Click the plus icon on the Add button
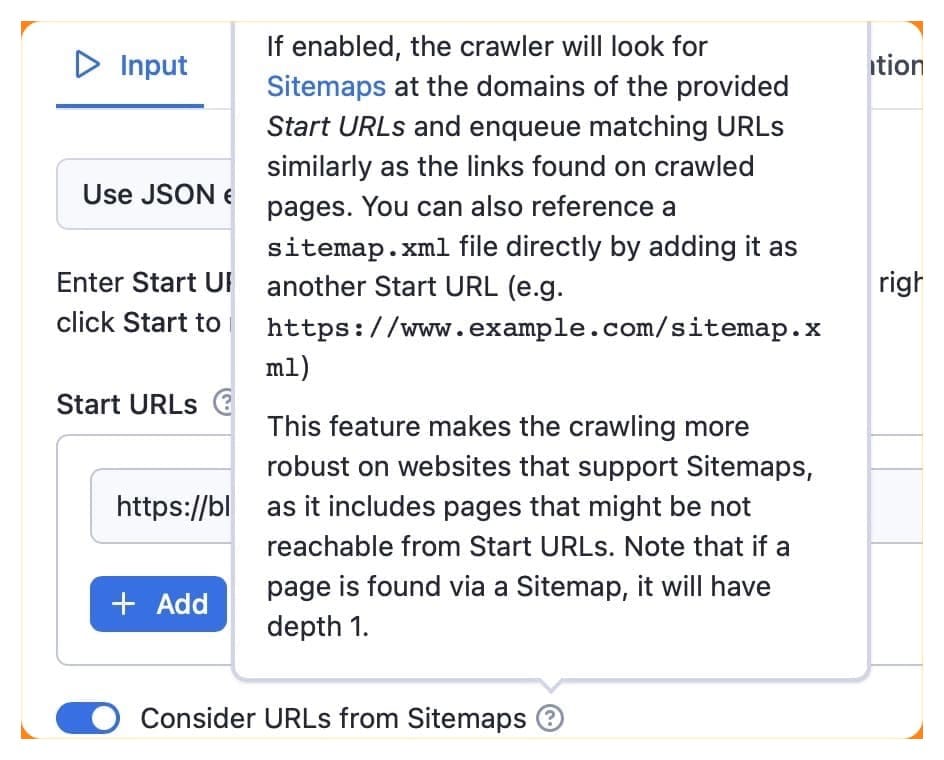This screenshot has width=944, height=760. click(x=123, y=604)
